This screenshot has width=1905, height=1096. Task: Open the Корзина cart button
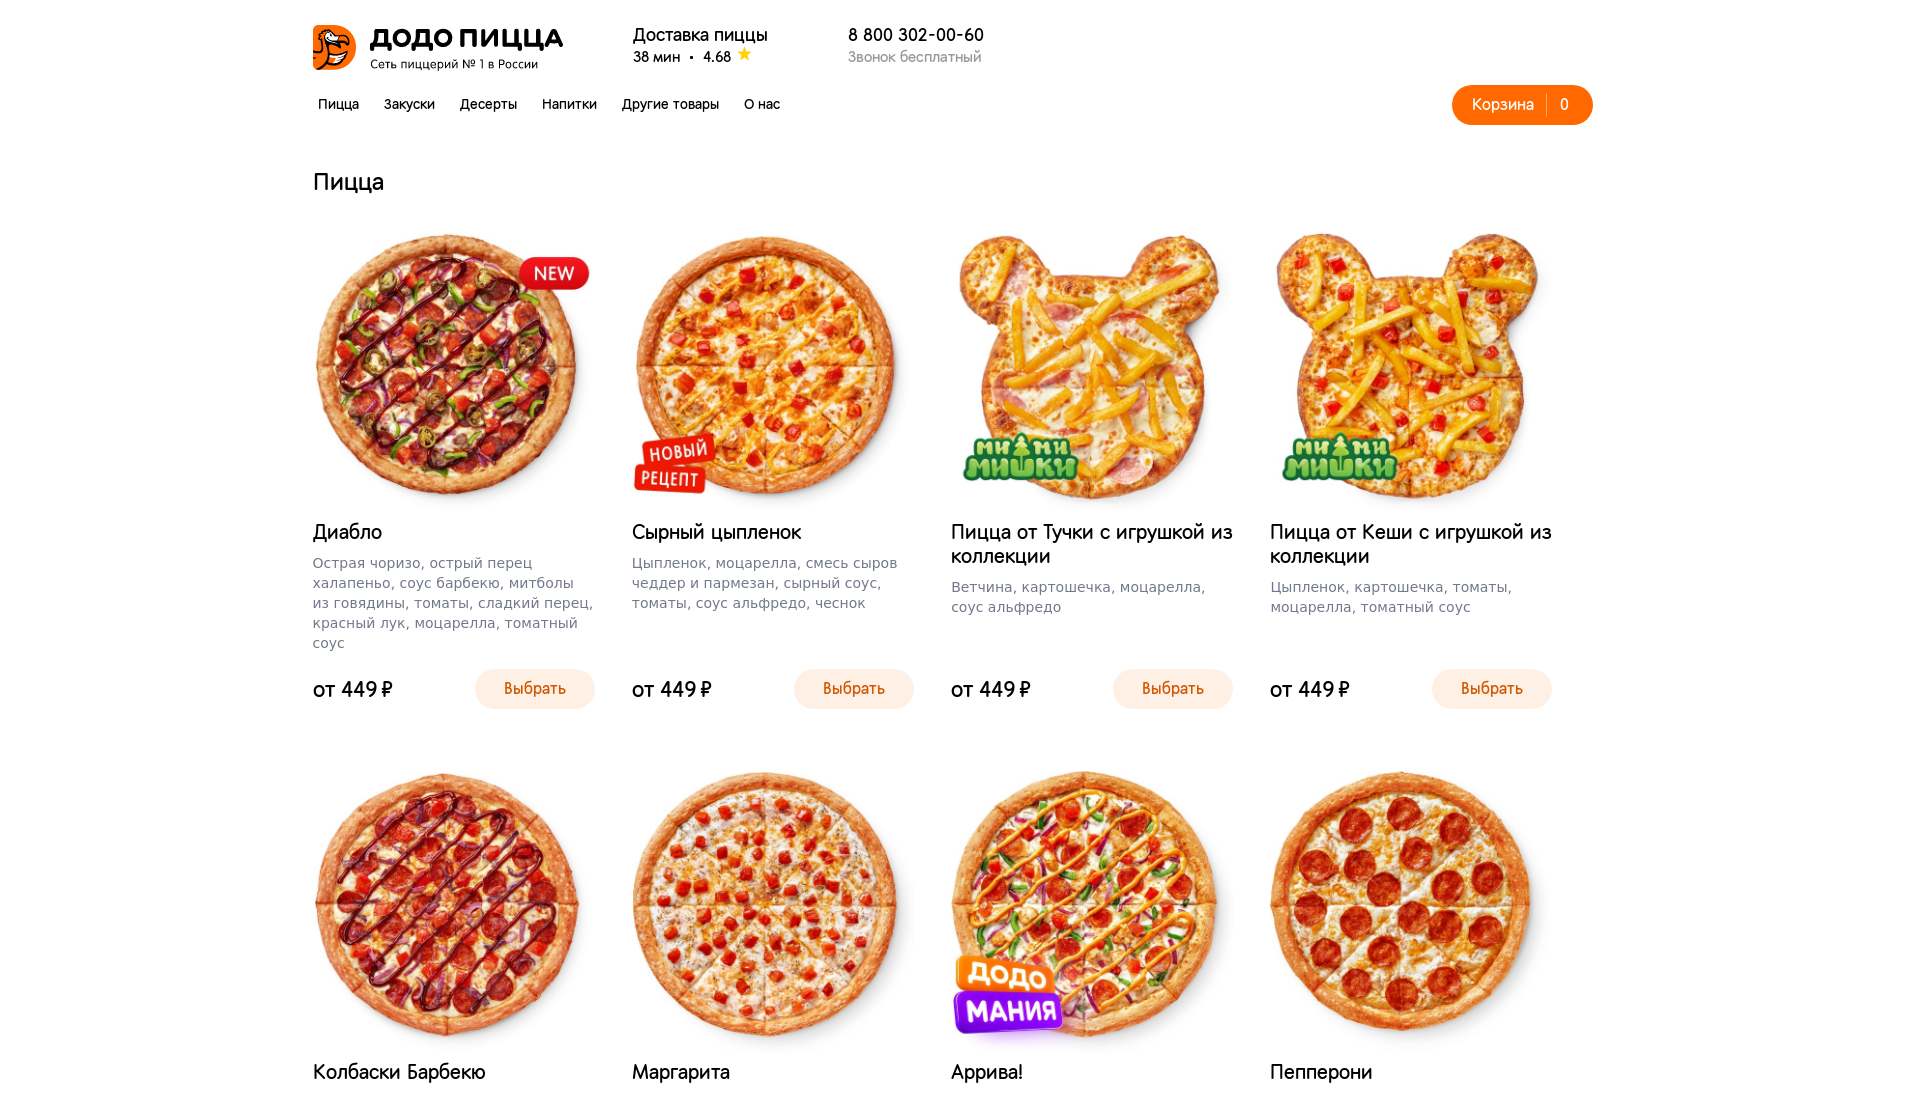1521,105
